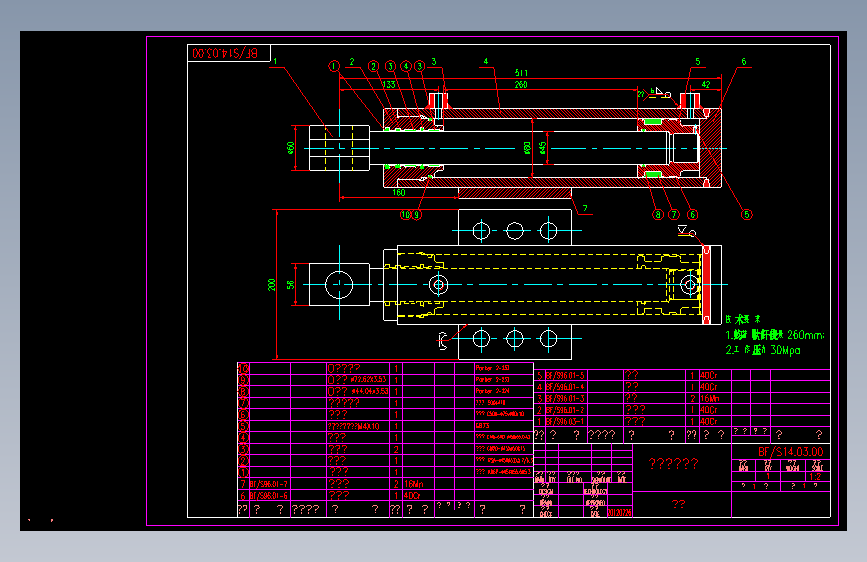Click the middle hole of upper mounting bracket

click(x=515, y=230)
